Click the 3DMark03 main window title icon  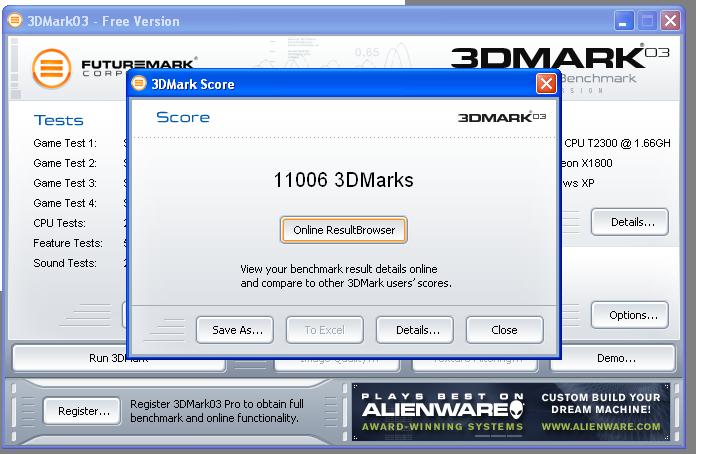pos(15,21)
